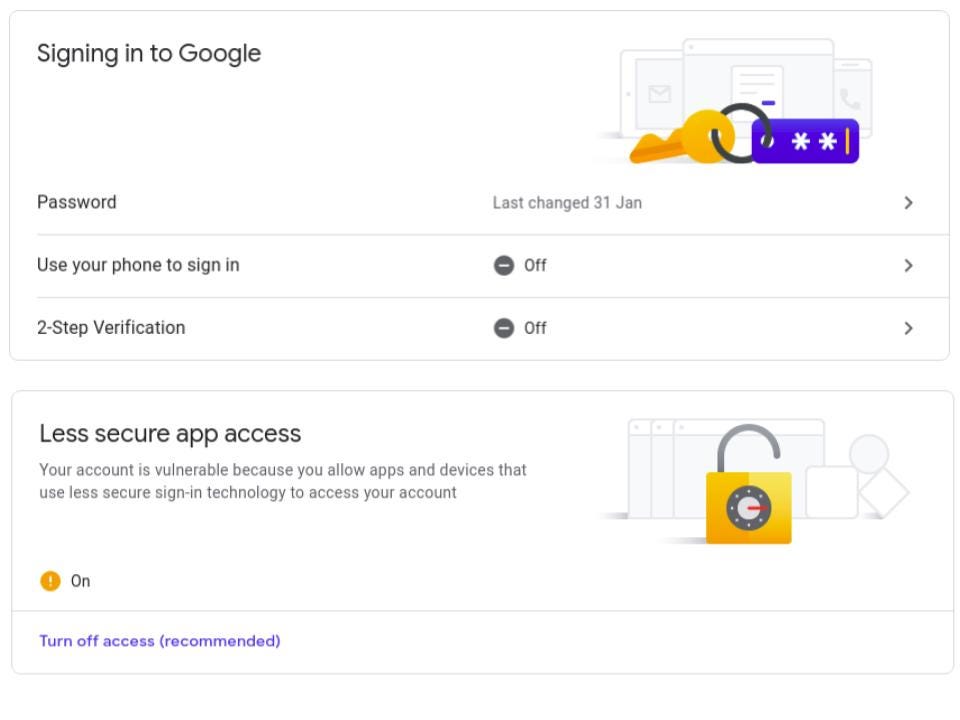This screenshot has width=960, height=720.
Task: Click the envelope icon in the header illustration
Action: pos(659,94)
